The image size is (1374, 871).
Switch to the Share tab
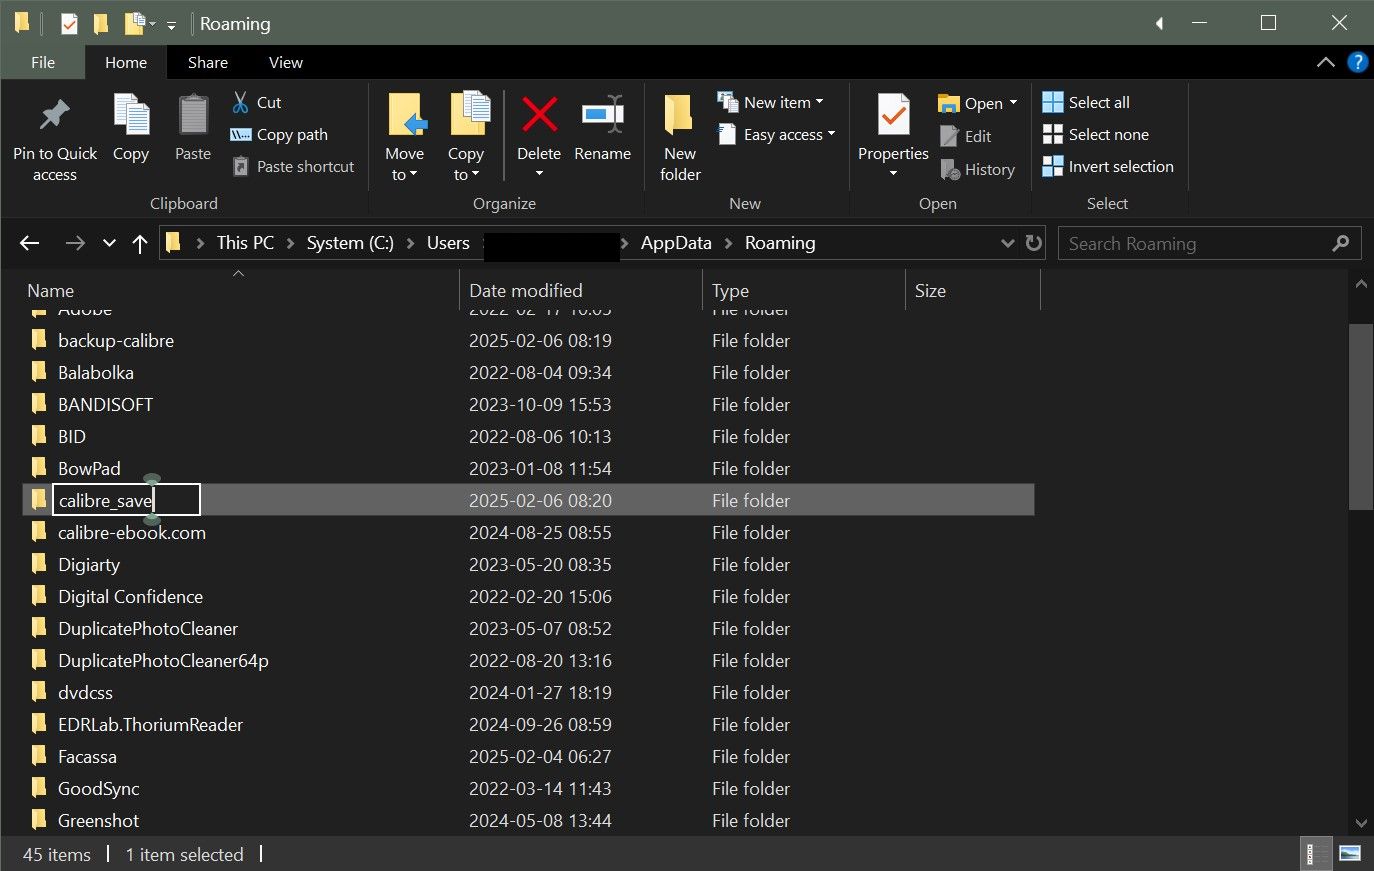point(208,62)
